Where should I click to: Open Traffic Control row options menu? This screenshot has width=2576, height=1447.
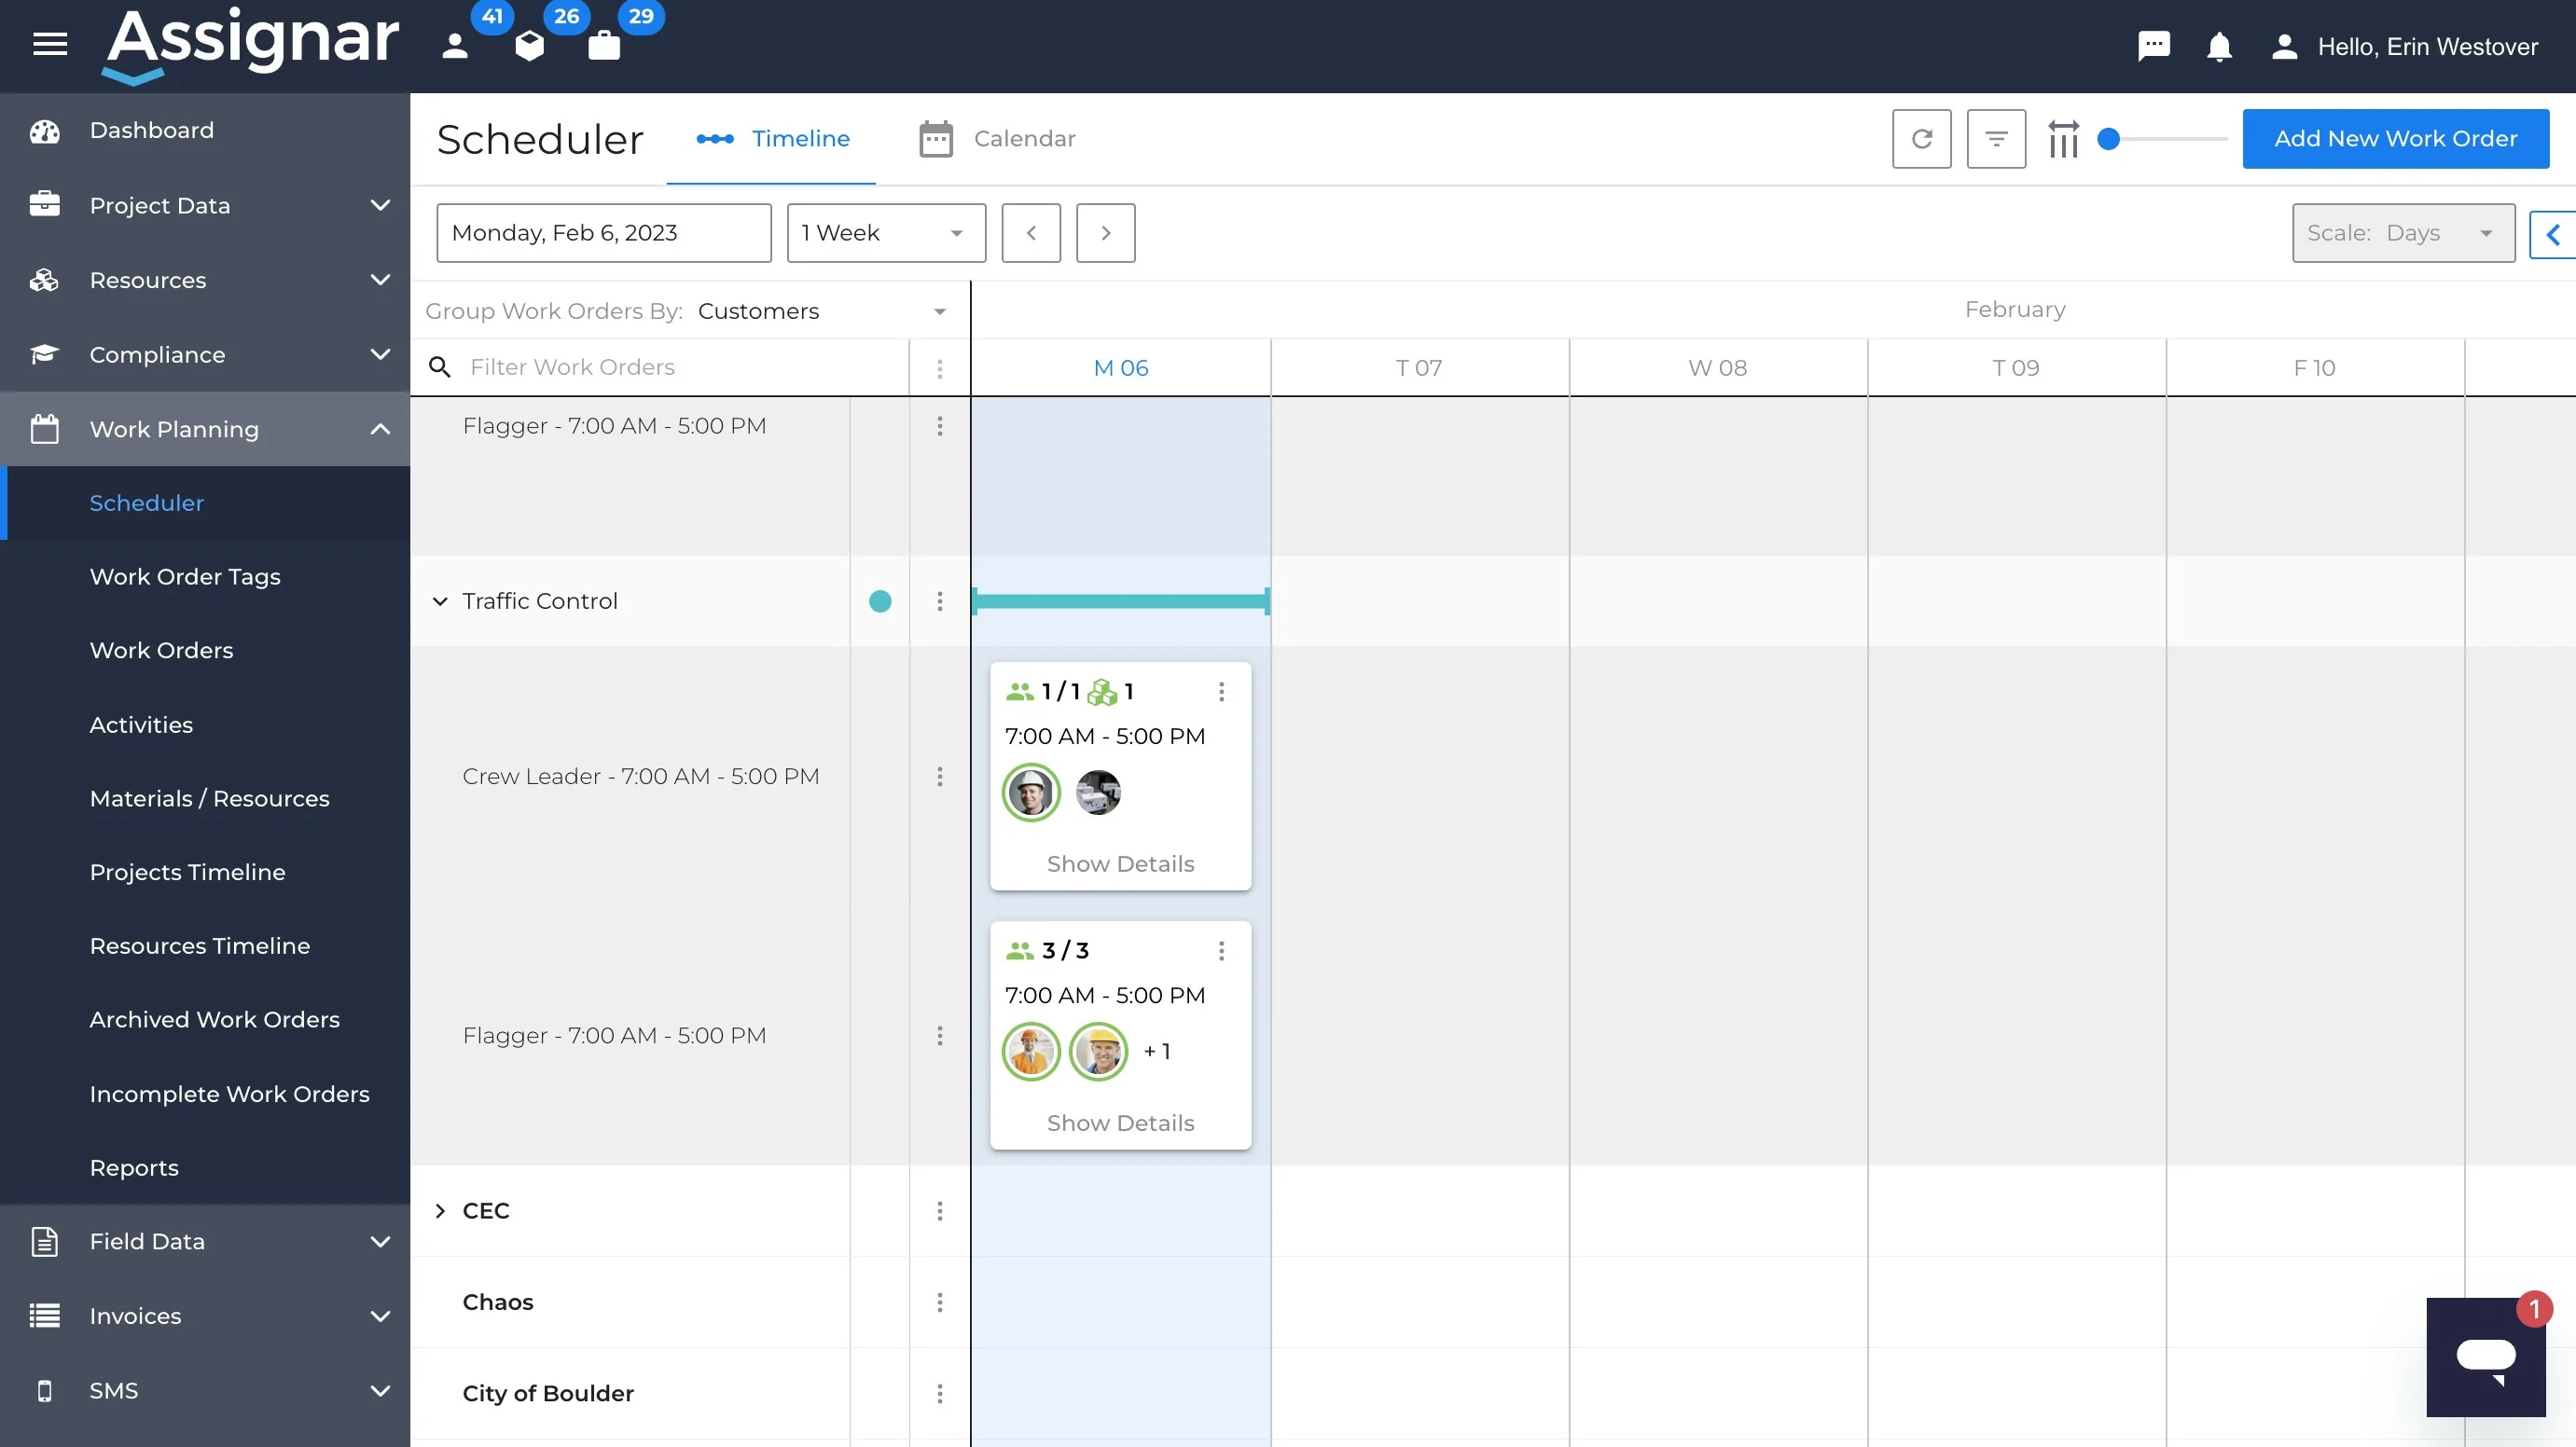pyautogui.click(x=939, y=601)
